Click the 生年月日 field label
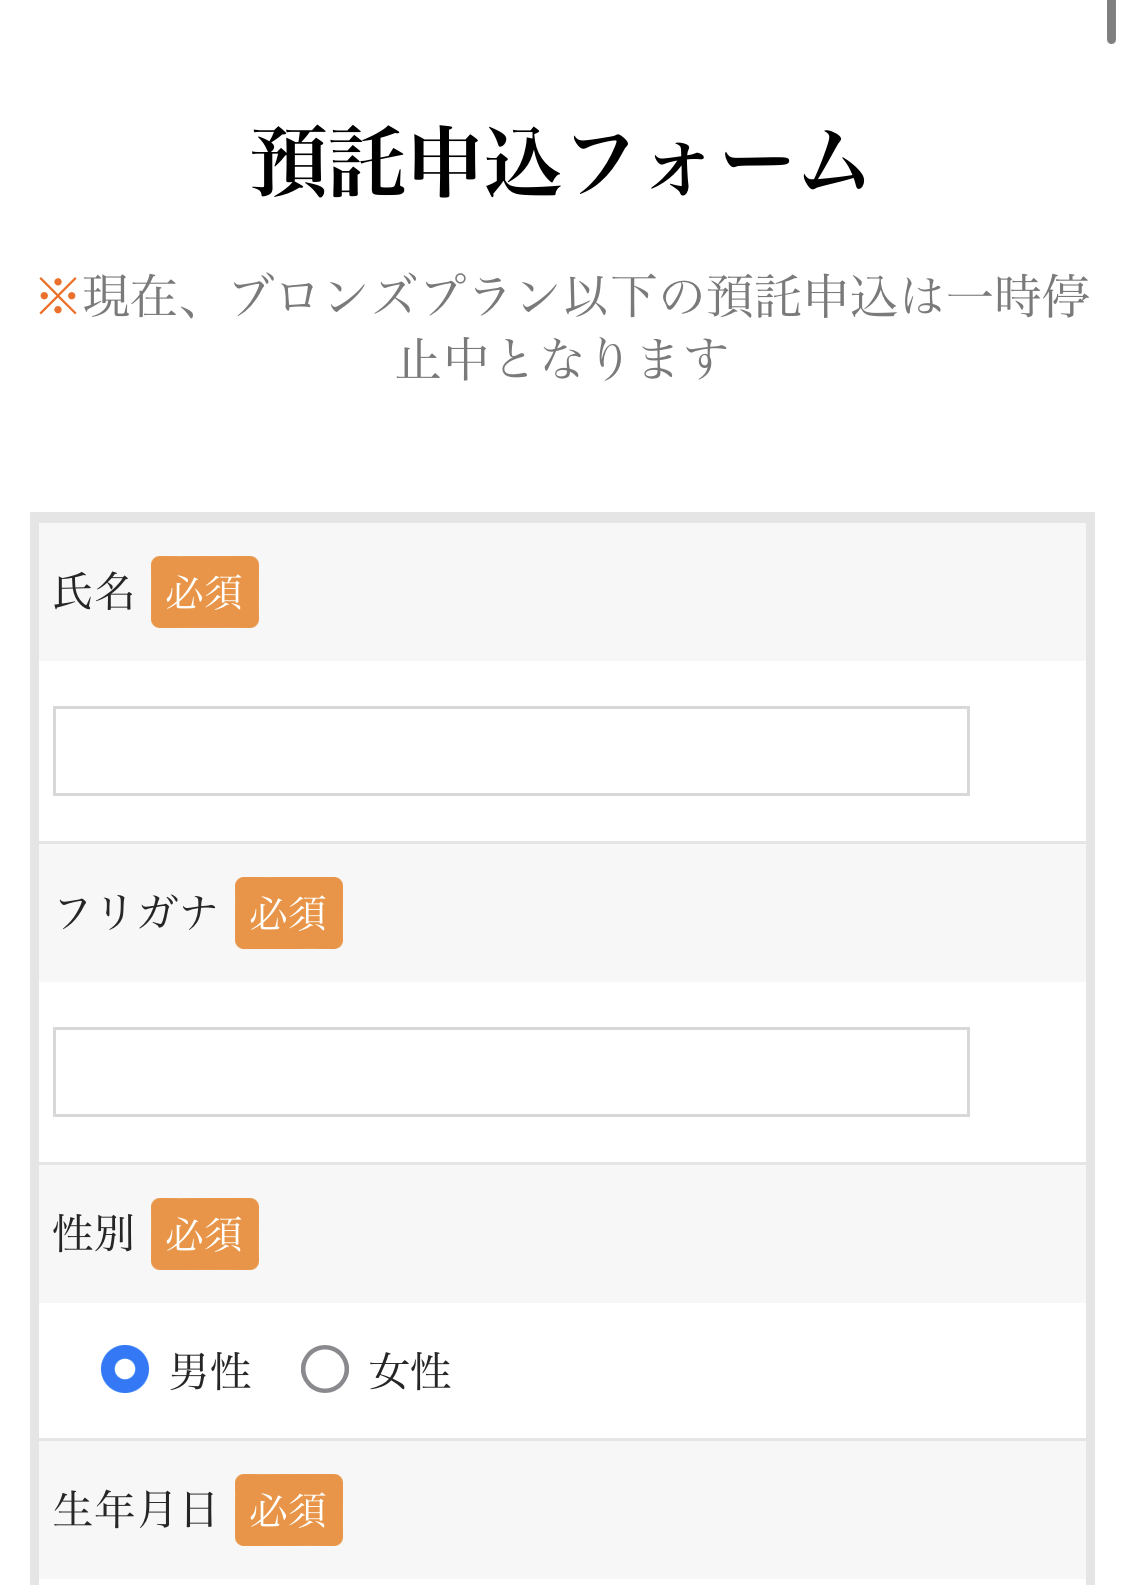1125x1585 pixels. click(x=135, y=1510)
